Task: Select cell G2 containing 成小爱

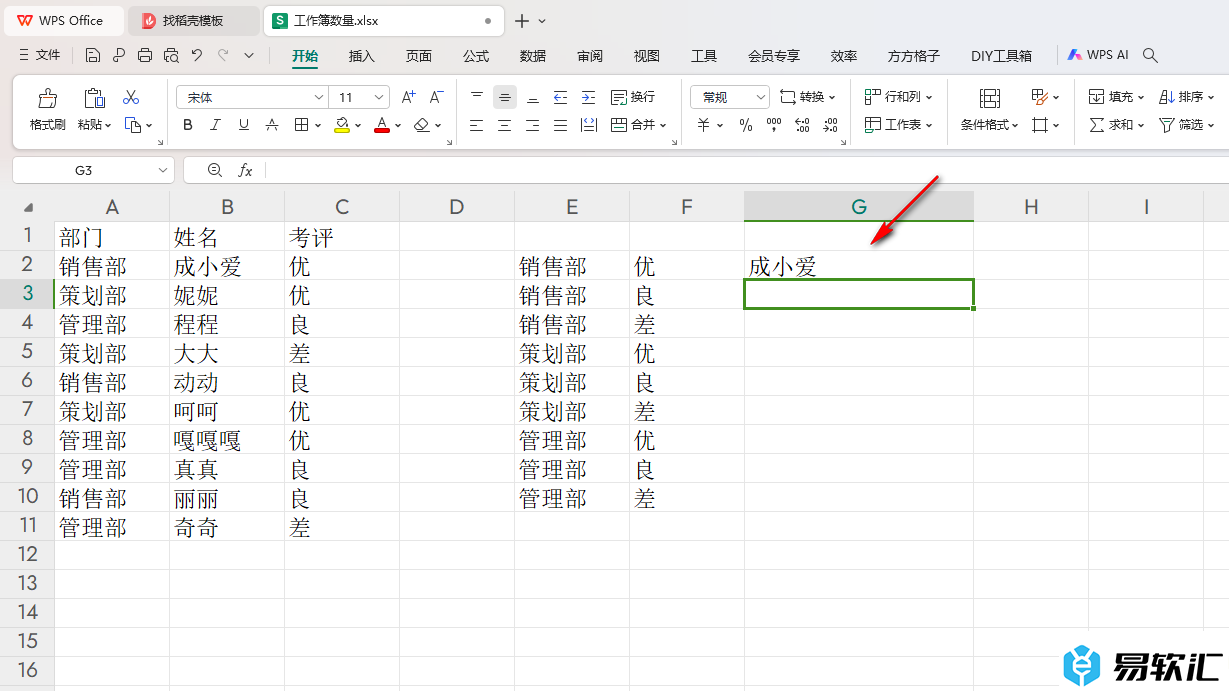Action: (x=859, y=266)
